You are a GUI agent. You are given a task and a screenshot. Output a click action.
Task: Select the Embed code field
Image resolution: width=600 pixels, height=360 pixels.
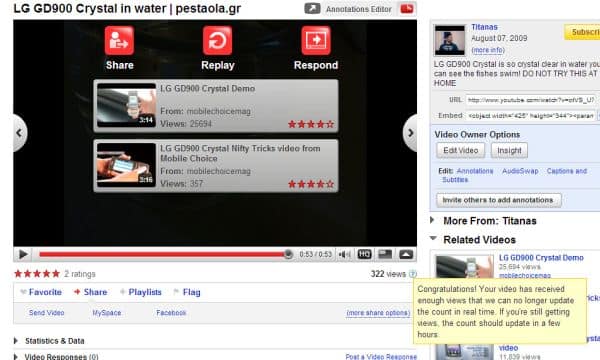pos(531,116)
